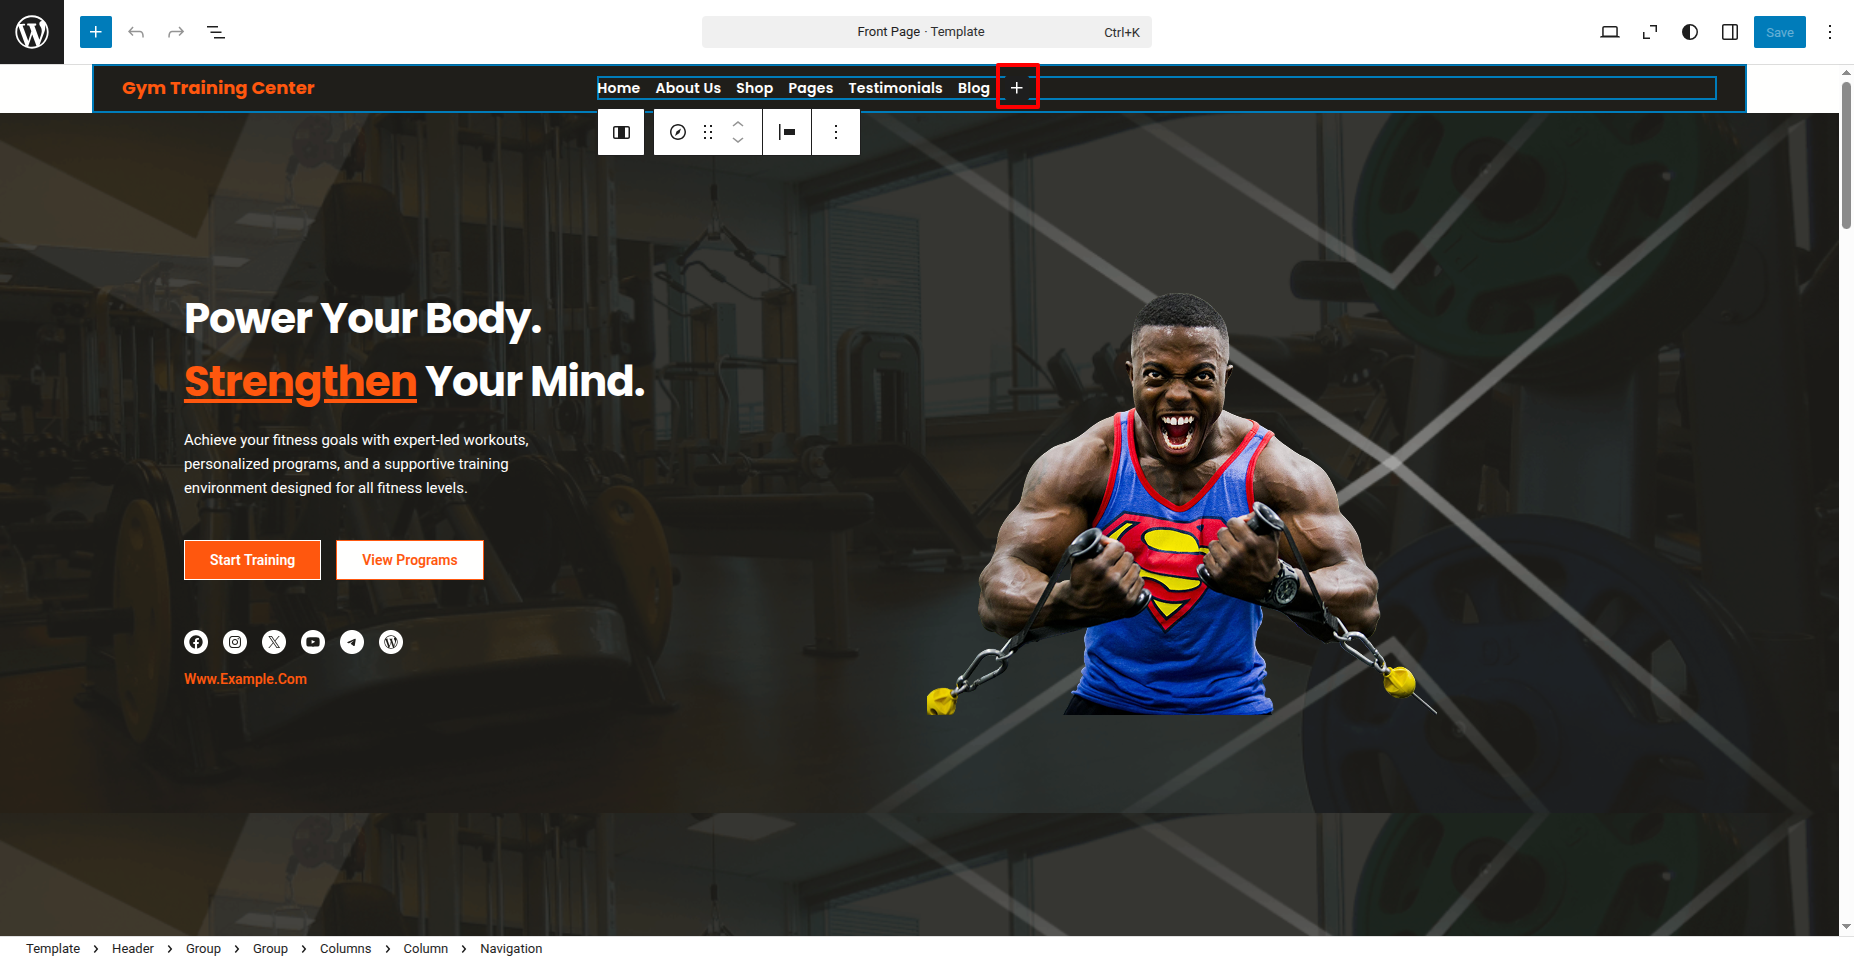Click the Facebook social icon
The height and width of the screenshot is (961, 1854).
(x=196, y=642)
